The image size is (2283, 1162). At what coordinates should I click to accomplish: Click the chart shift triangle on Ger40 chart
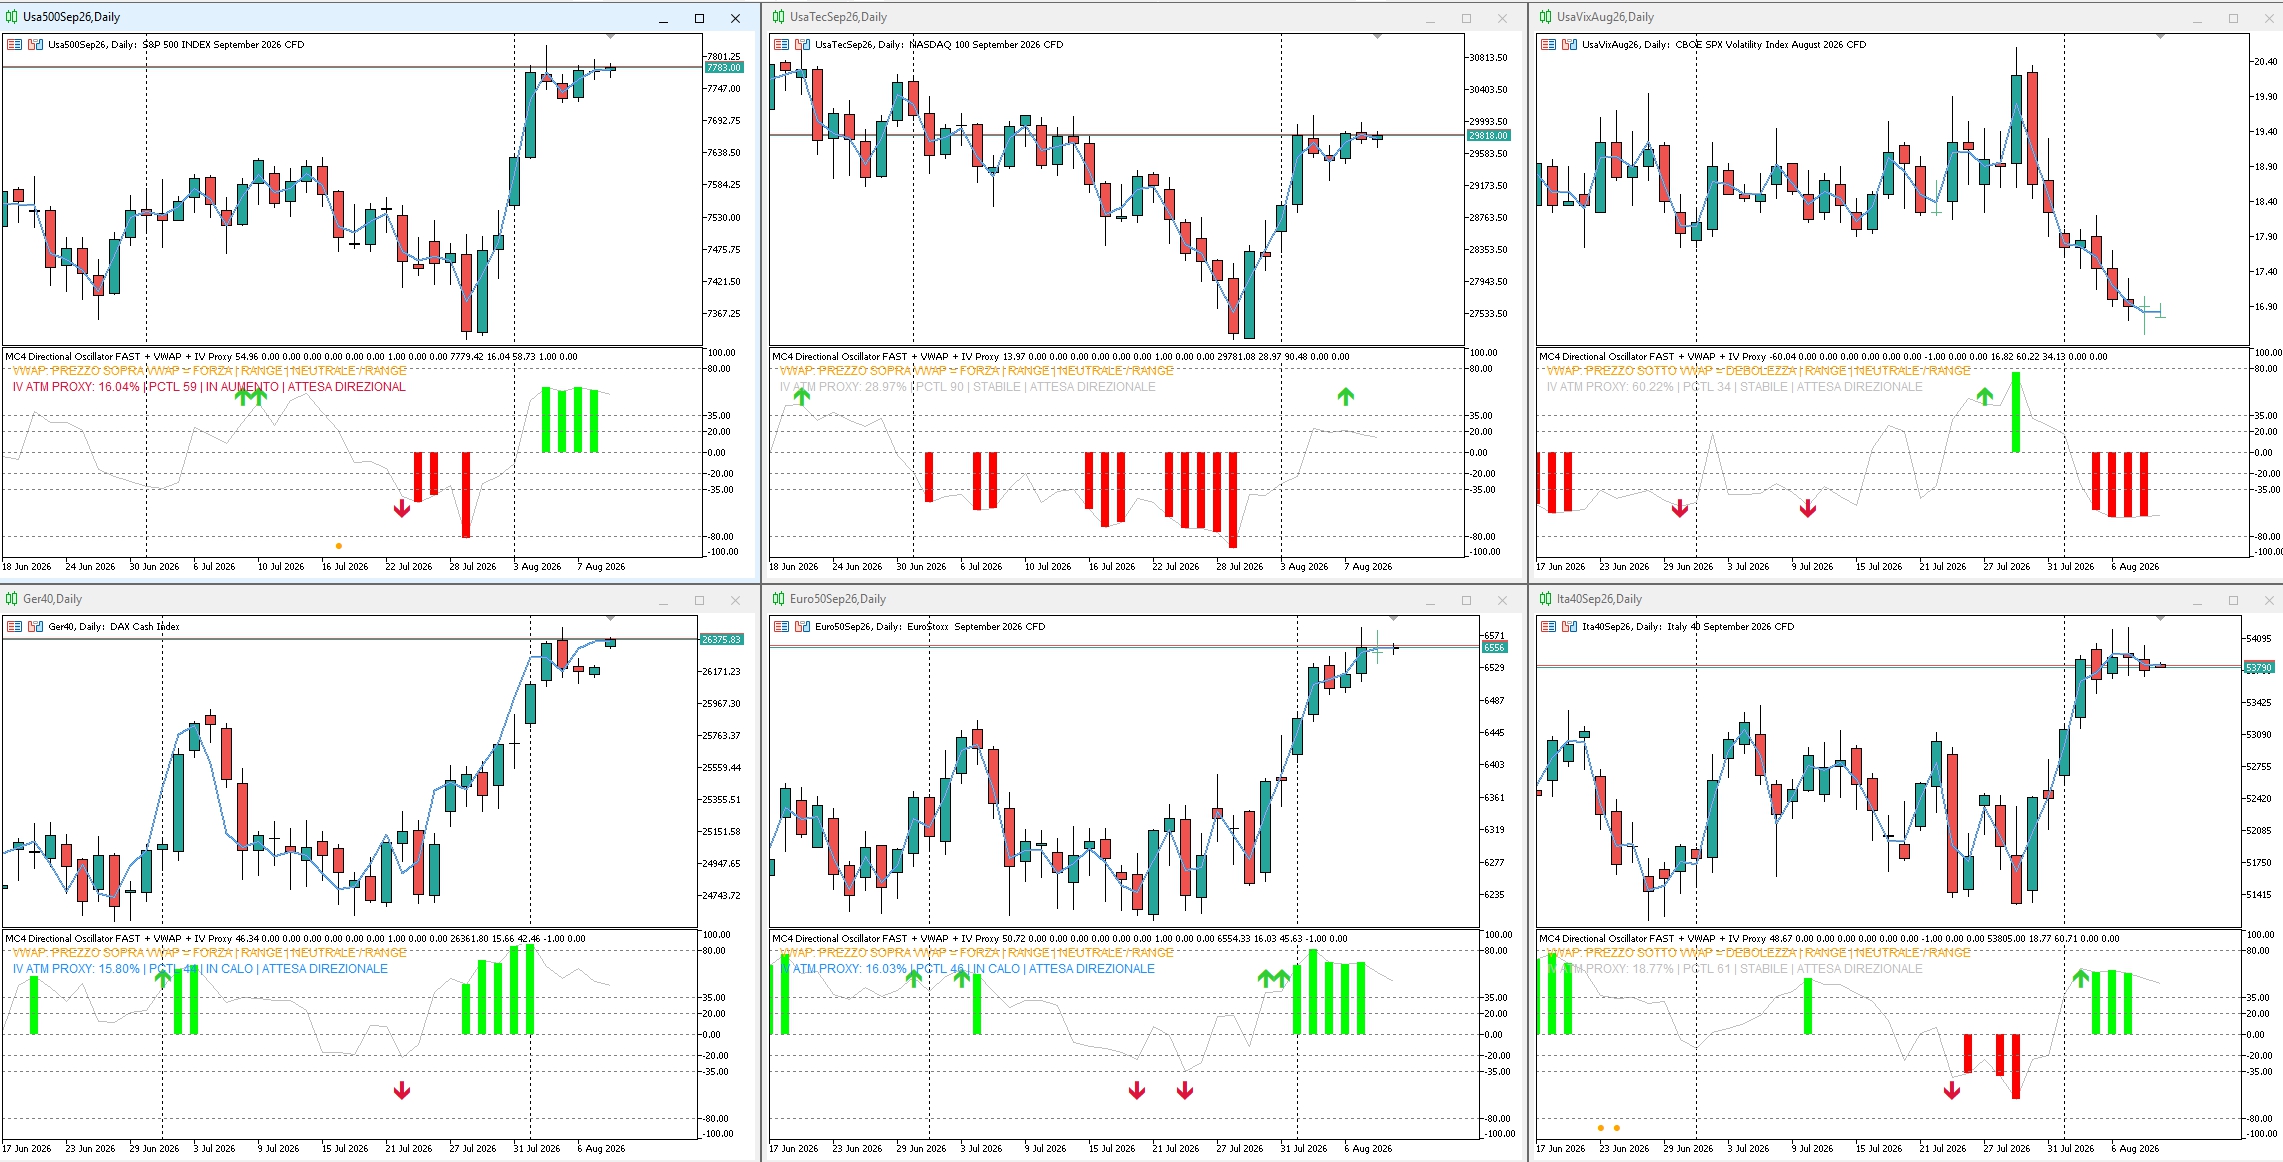click(610, 619)
